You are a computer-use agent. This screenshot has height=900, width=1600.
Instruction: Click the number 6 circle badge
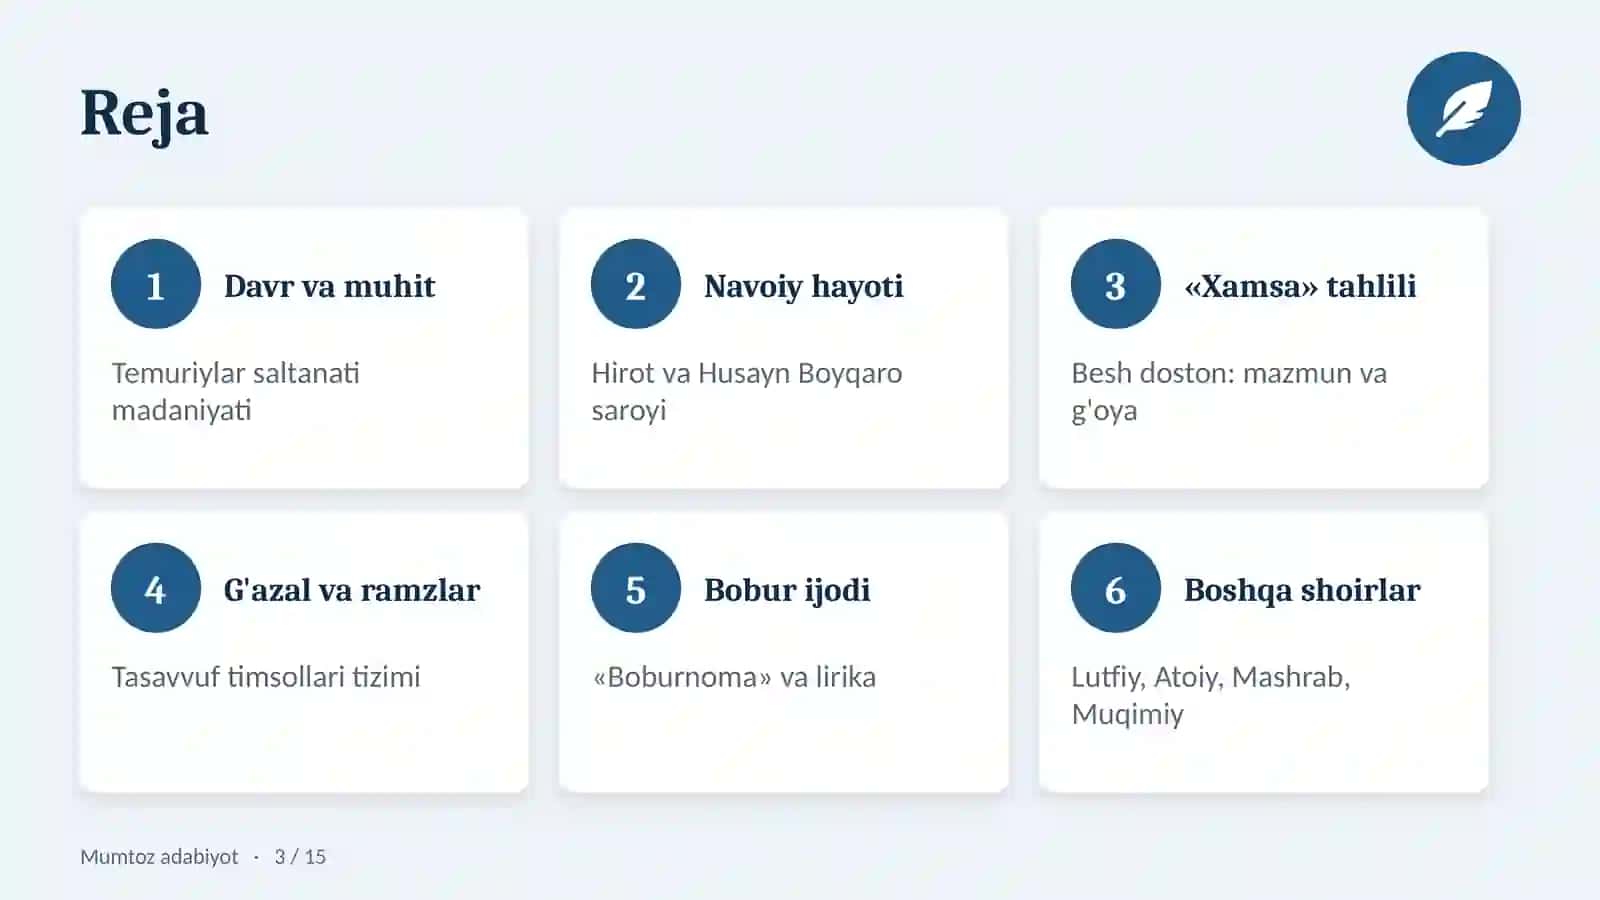1116,588
